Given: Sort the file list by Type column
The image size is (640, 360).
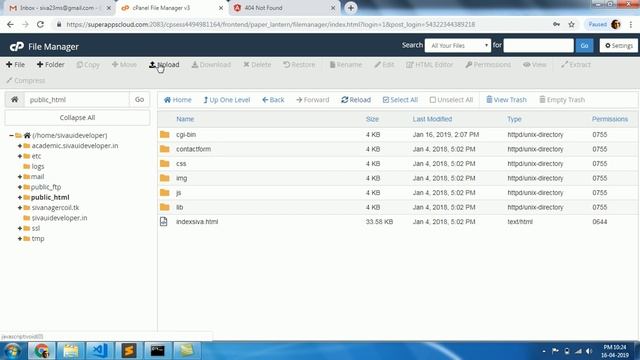Looking at the screenshot, I should pyautogui.click(x=514, y=119).
